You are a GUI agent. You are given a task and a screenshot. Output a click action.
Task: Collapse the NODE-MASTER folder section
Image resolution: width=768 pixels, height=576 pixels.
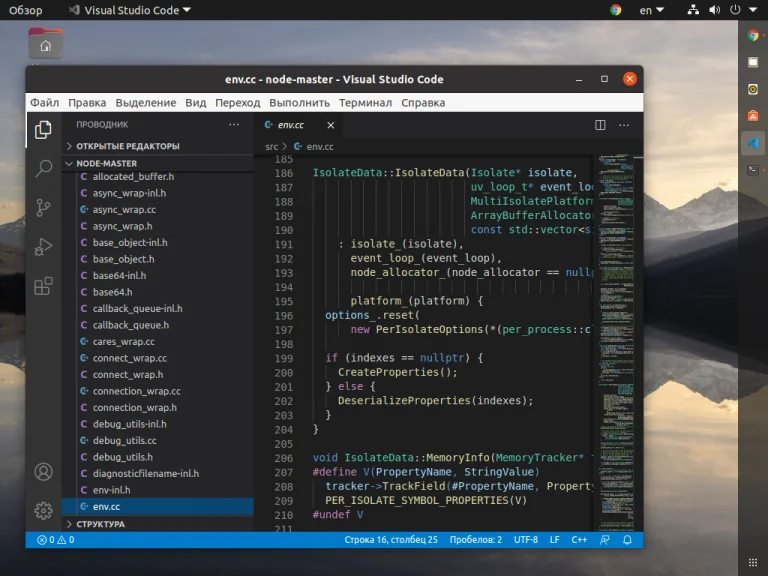(106, 163)
